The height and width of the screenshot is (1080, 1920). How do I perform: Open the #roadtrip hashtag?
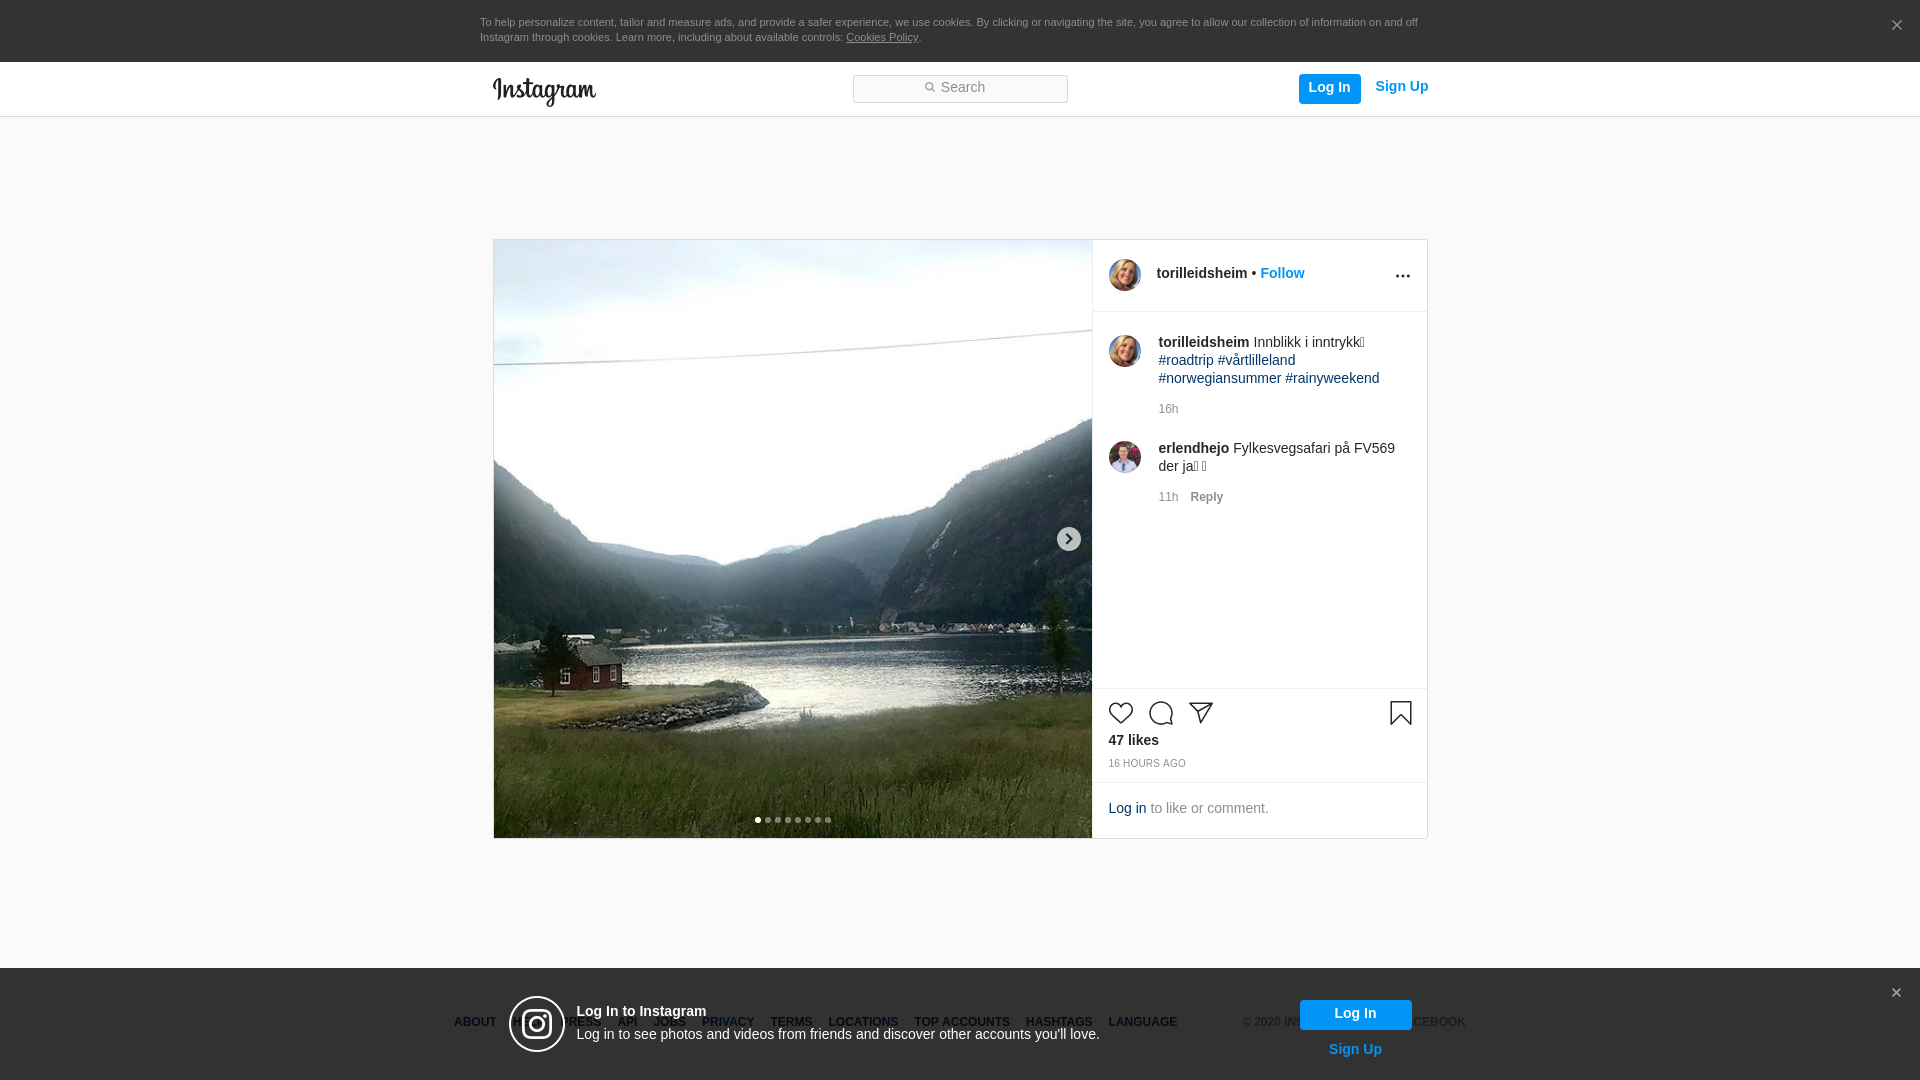coord(1186,360)
